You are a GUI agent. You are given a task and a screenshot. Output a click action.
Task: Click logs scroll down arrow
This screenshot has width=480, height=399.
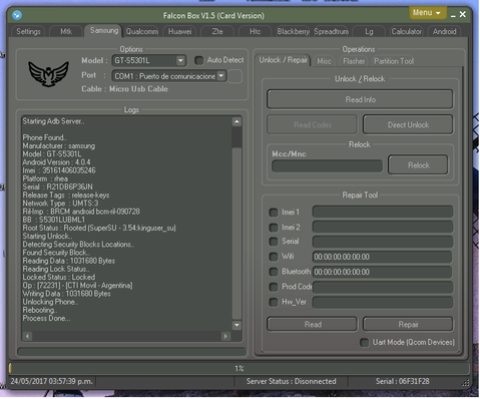click(x=237, y=325)
